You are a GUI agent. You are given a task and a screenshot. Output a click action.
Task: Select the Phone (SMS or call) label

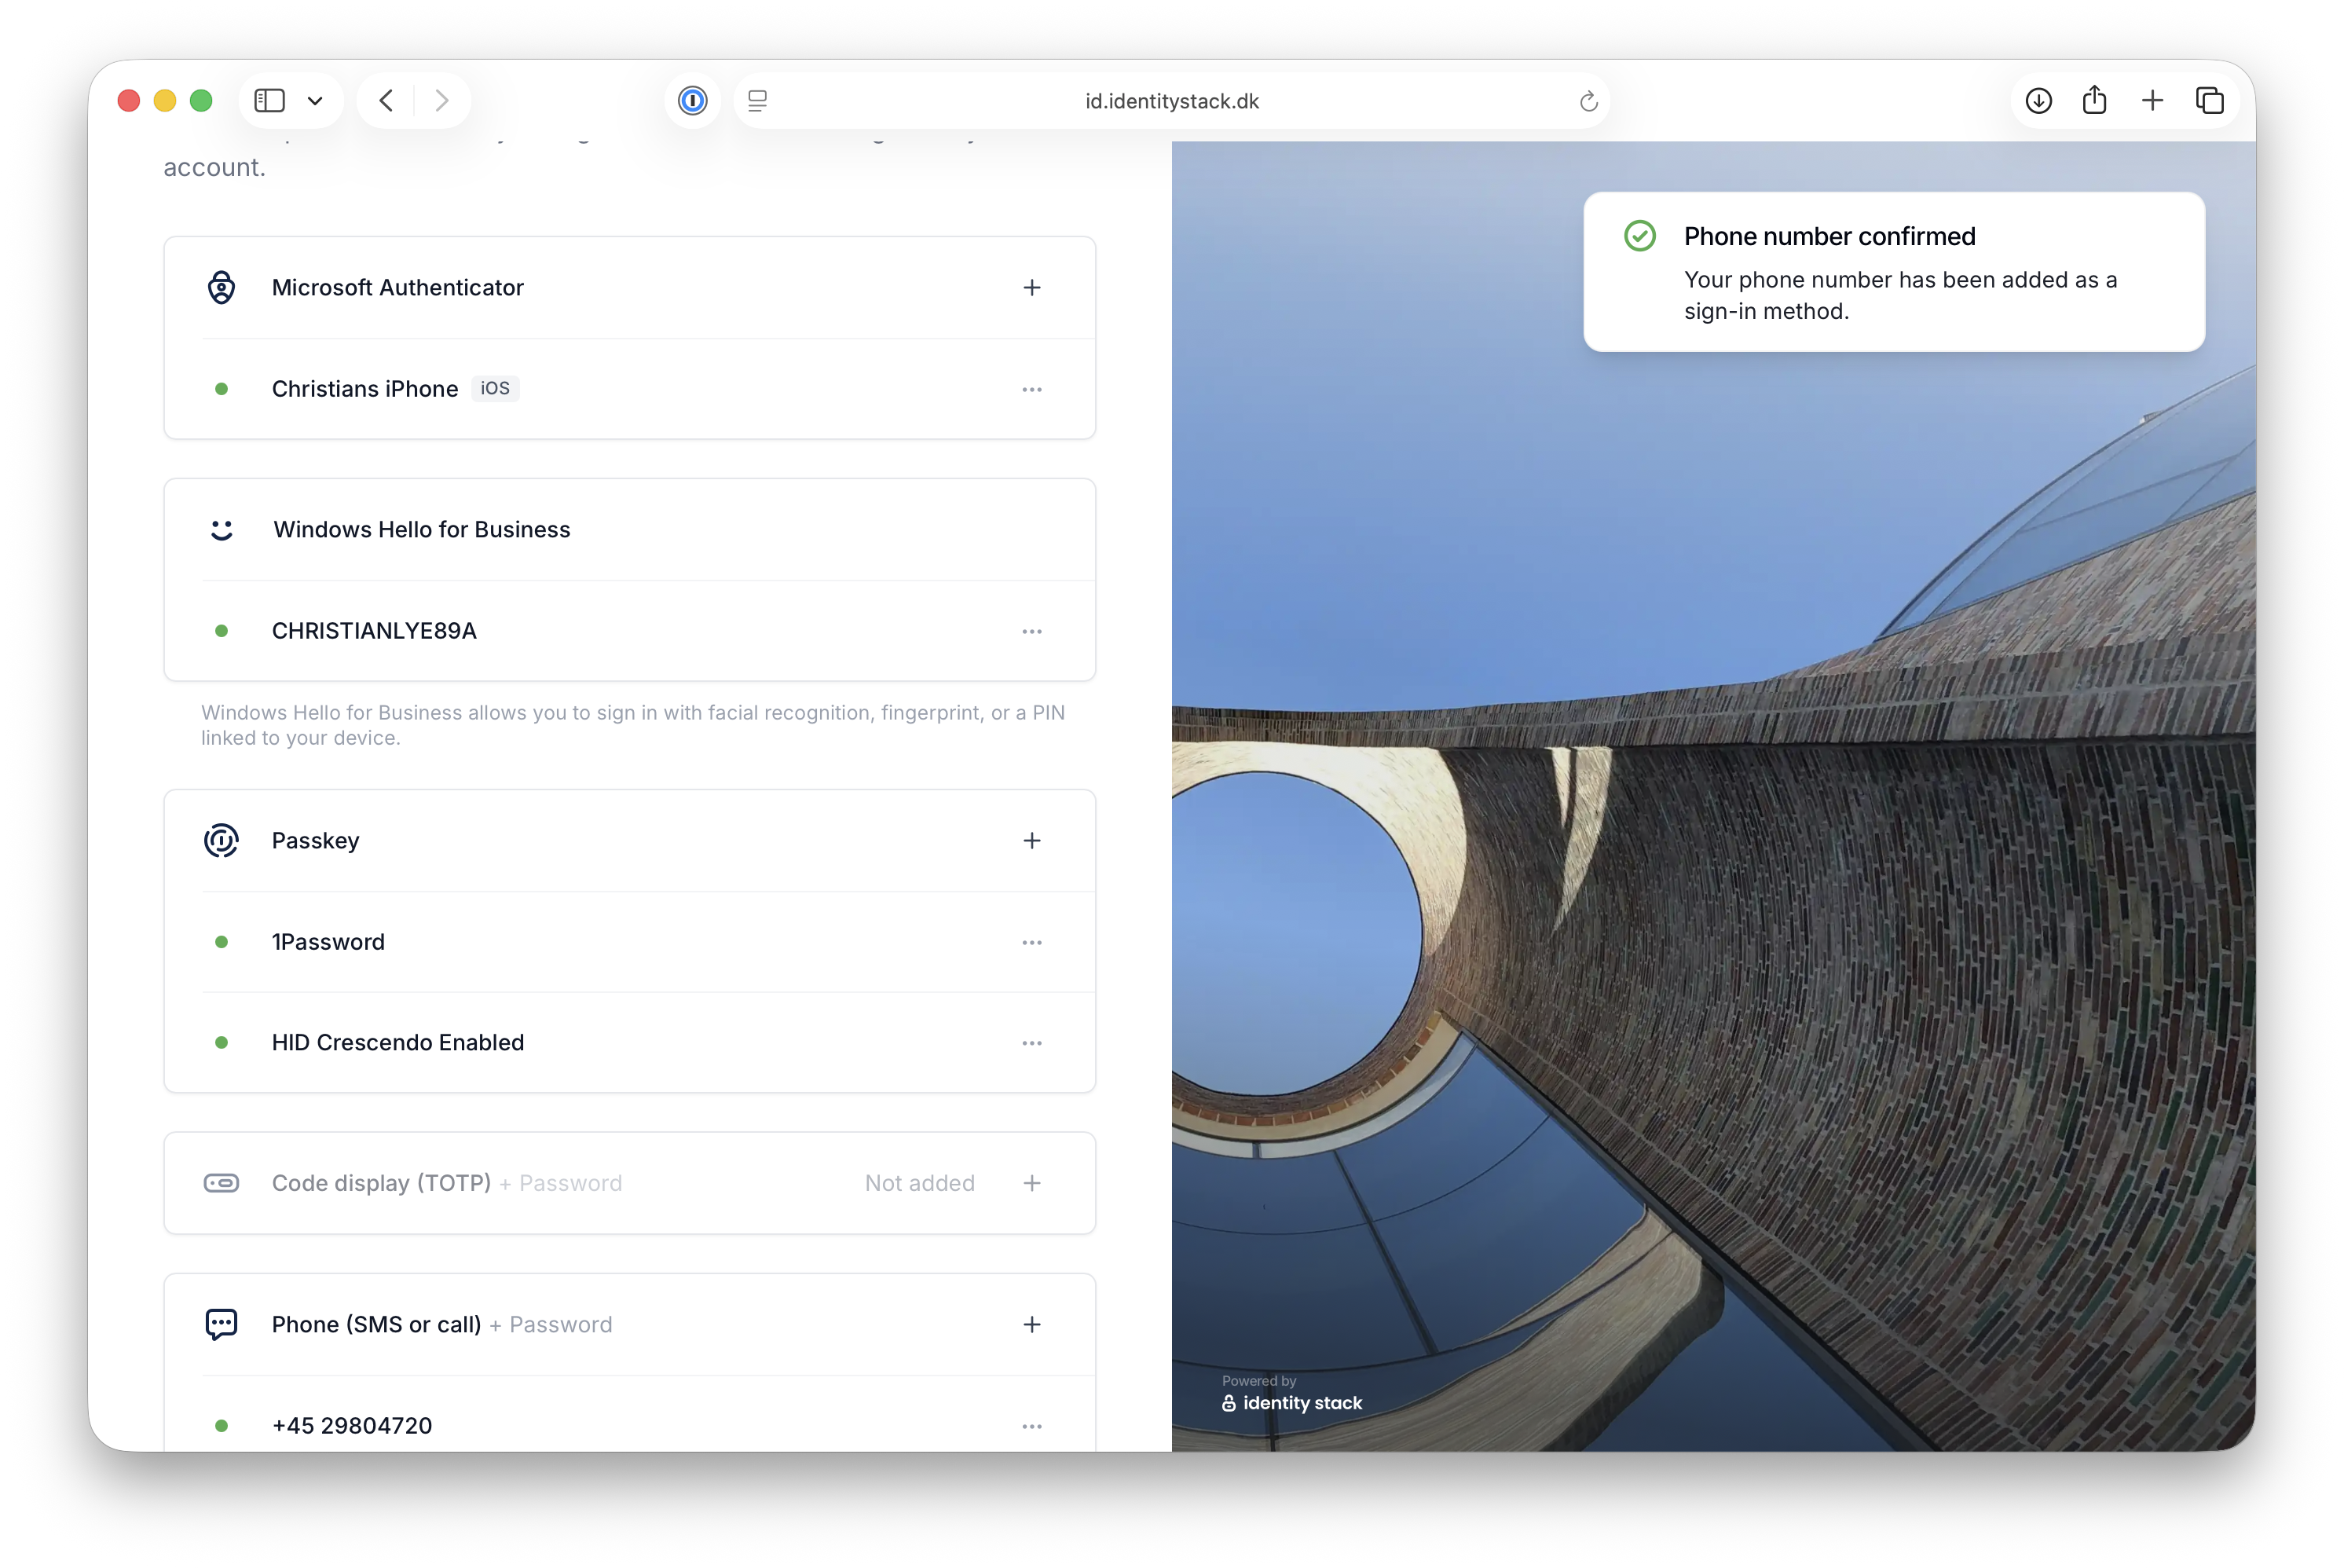[376, 1324]
